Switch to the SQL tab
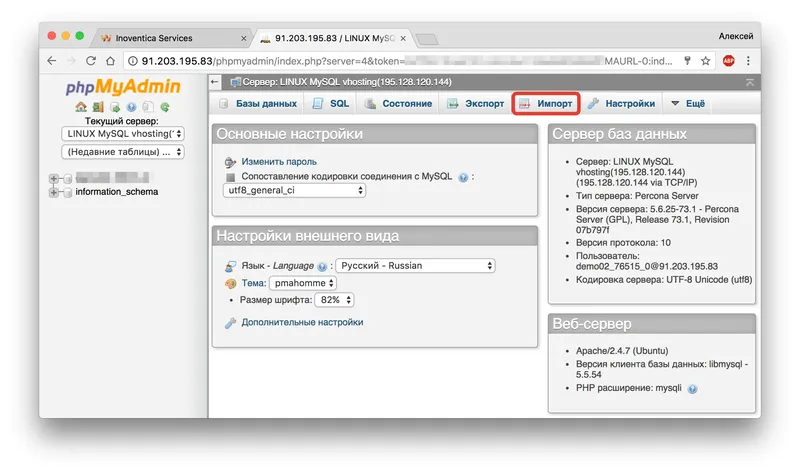Screen dimensions: 800x474 click(x=331, y=104)
